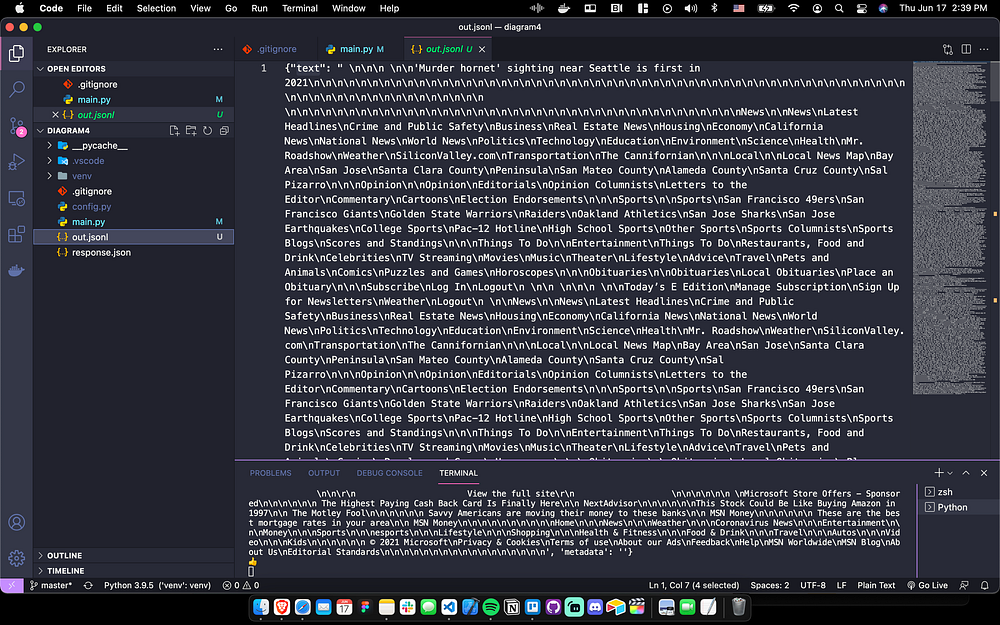The image size is (1000, 625).
Task: Open notifications bell in status bar
Action: (985, 585)
